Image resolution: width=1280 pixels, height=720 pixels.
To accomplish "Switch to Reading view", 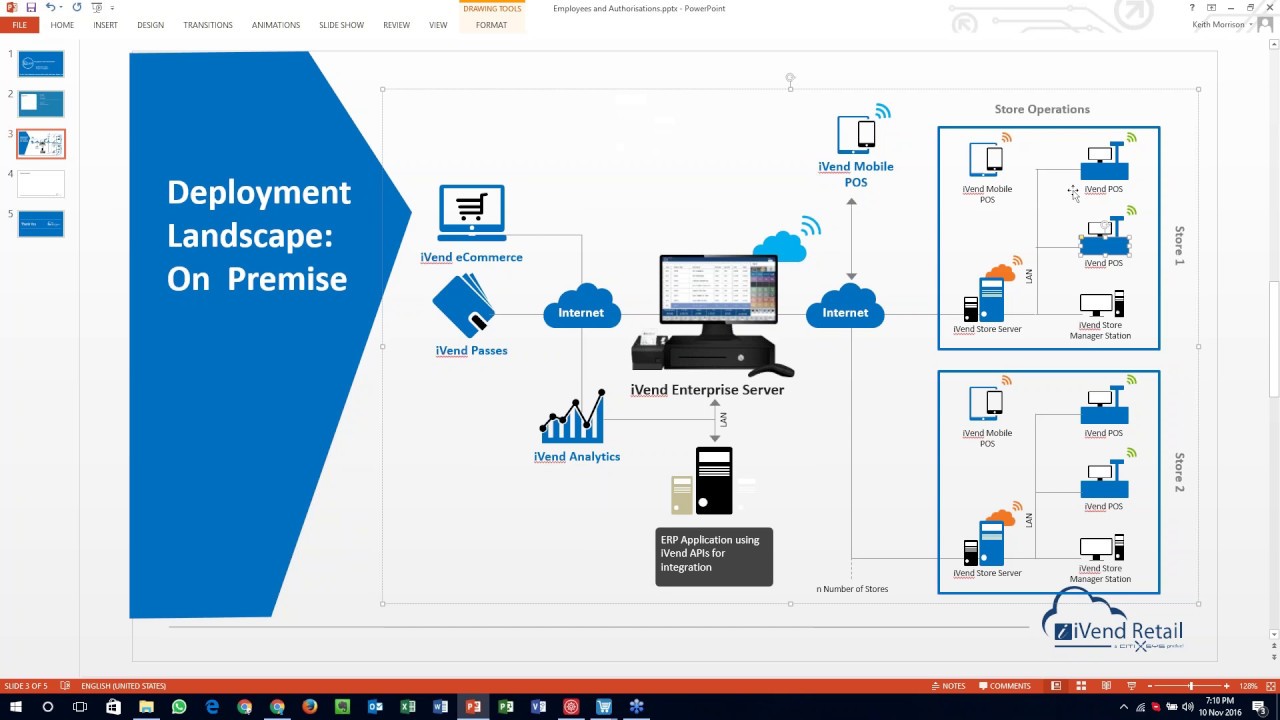I will point(1106,686).
